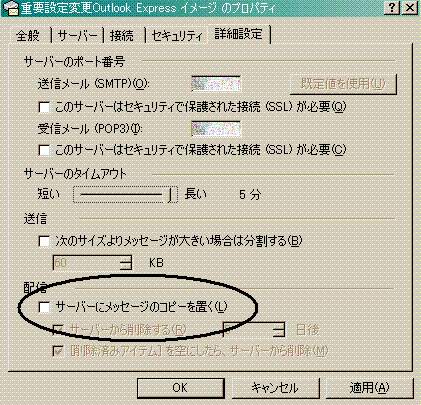Screen dimensions: 421x405
Task: Select the 詳細設定 tab
Action: (239, 34)
